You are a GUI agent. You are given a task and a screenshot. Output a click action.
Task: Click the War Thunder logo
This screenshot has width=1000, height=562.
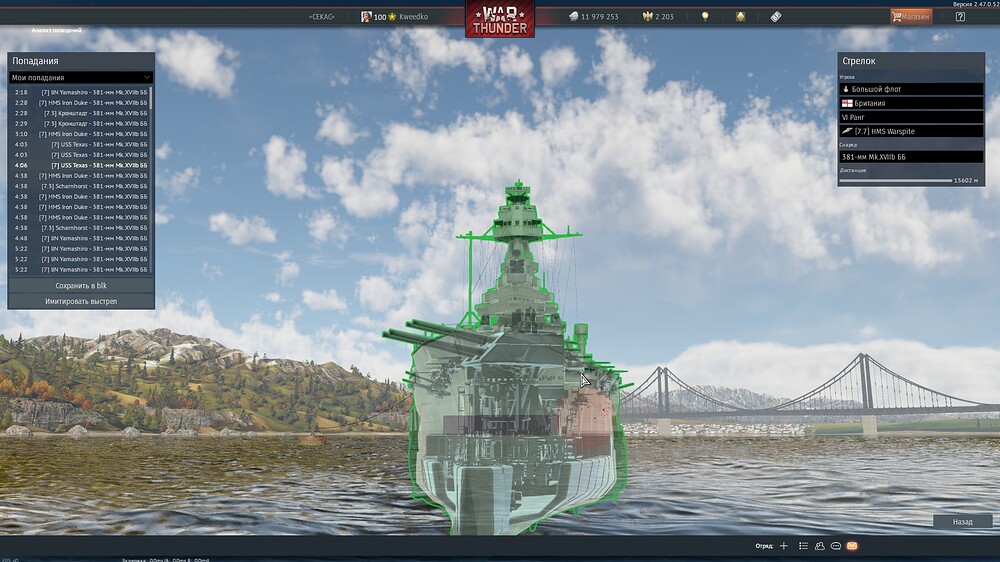(x=500, y=19)
